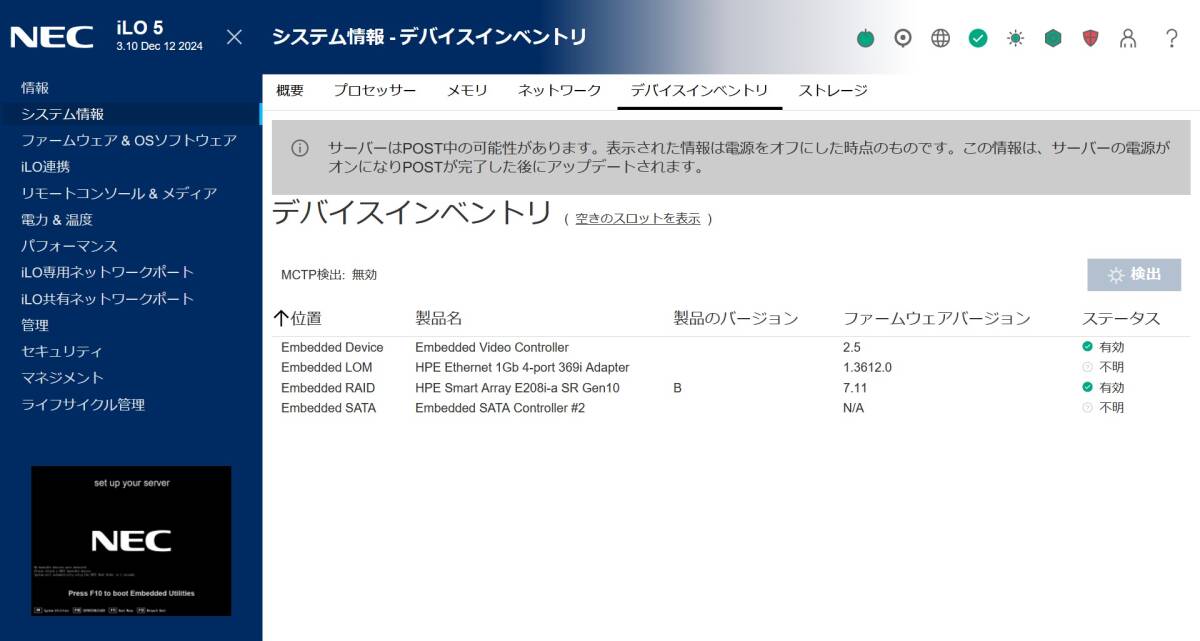
Task: Open the user session person icon
Action: [x=1128, y=38]
